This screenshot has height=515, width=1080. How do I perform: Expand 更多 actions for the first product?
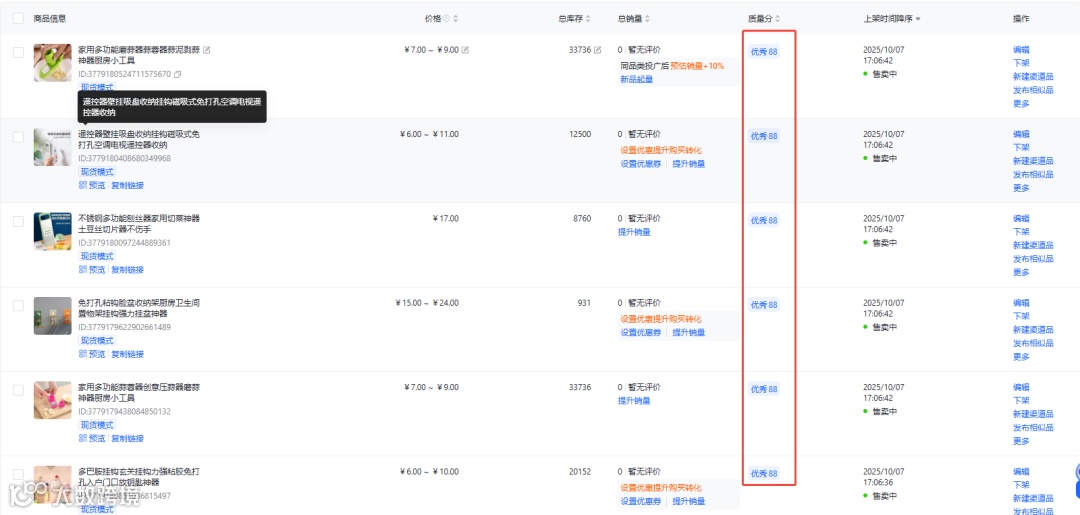tap(1020, 103)
